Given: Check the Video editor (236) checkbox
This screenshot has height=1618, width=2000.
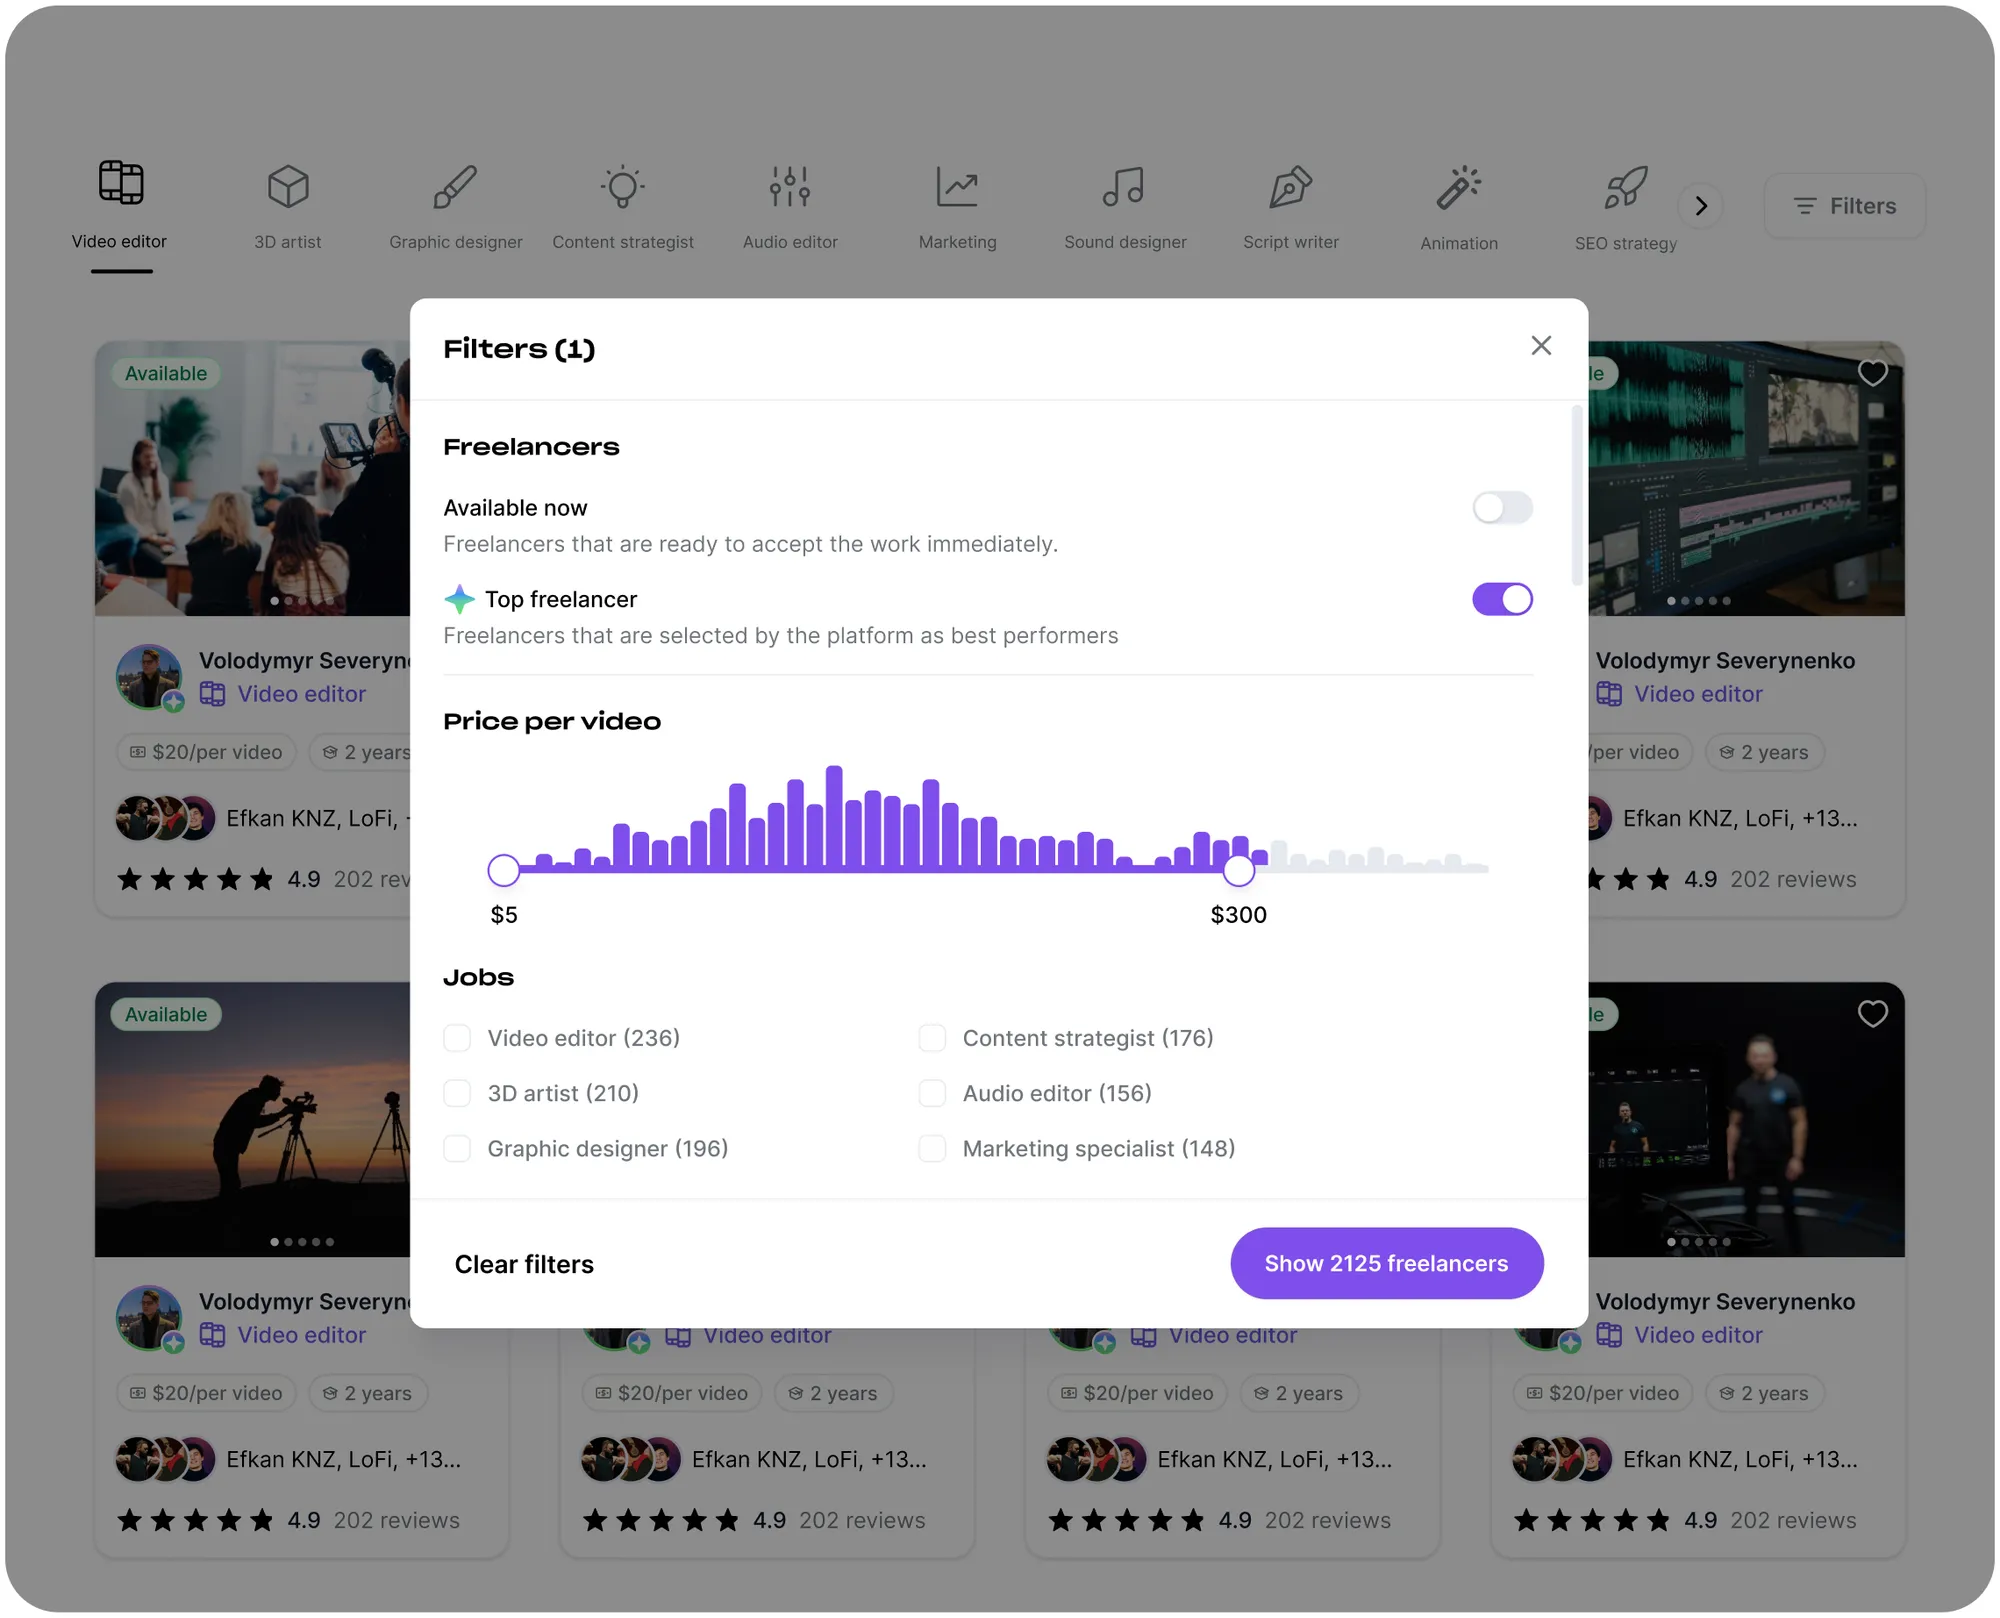Looking at the screenshot, I should [x=457, y=1038].
